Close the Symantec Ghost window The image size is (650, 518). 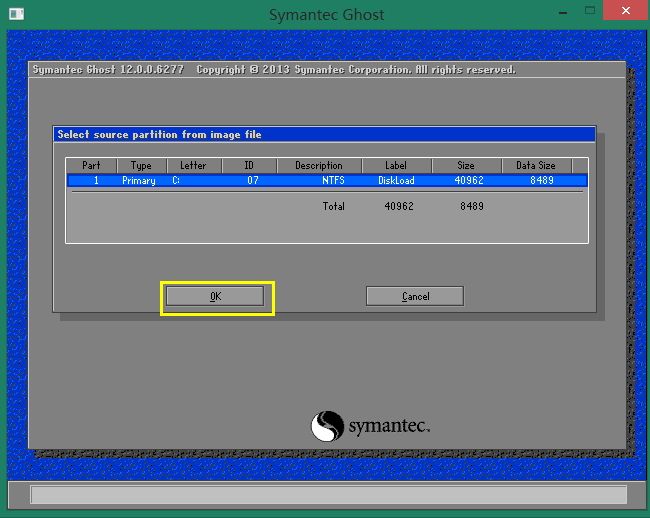626,10
